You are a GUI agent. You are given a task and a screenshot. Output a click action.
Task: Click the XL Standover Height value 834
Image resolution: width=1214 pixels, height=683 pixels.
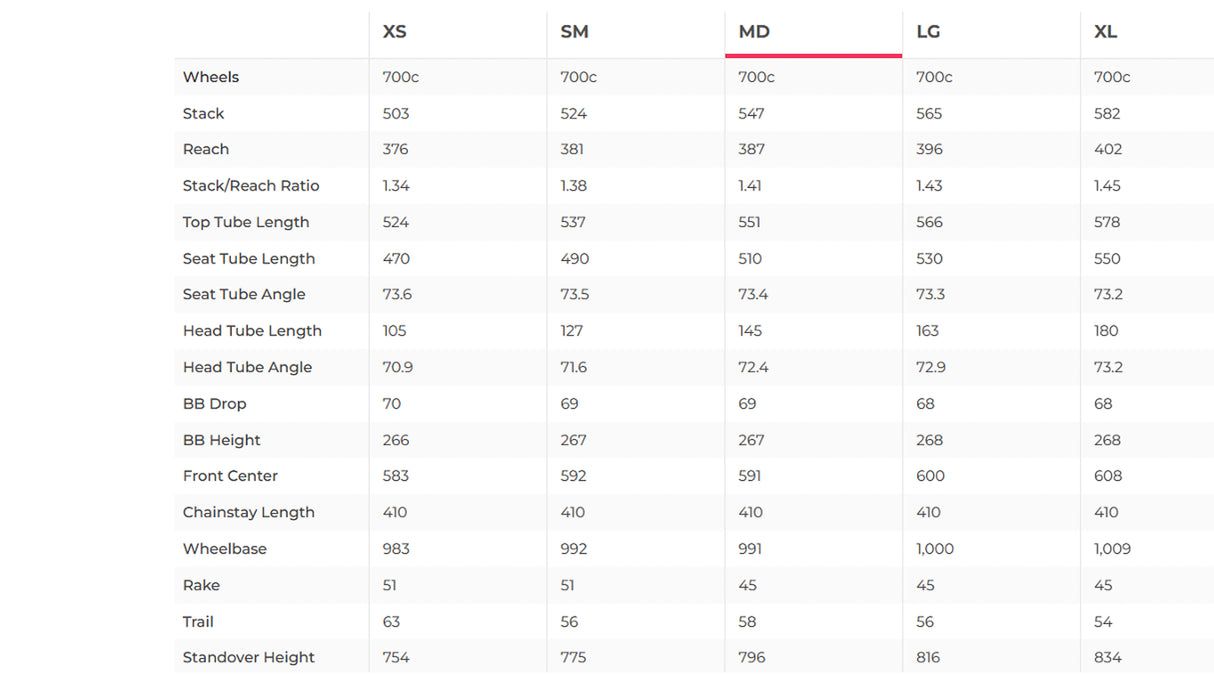(1108, 657)
